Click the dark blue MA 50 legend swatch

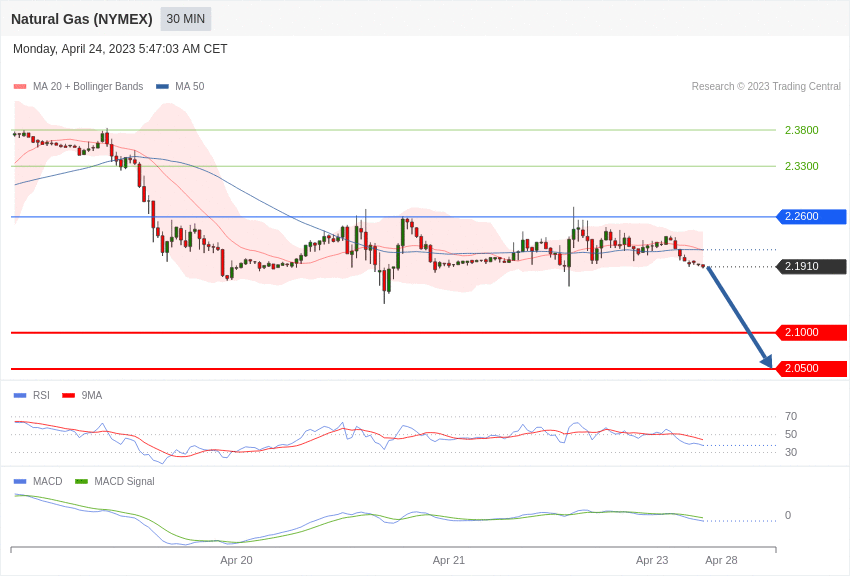(162, 86)
